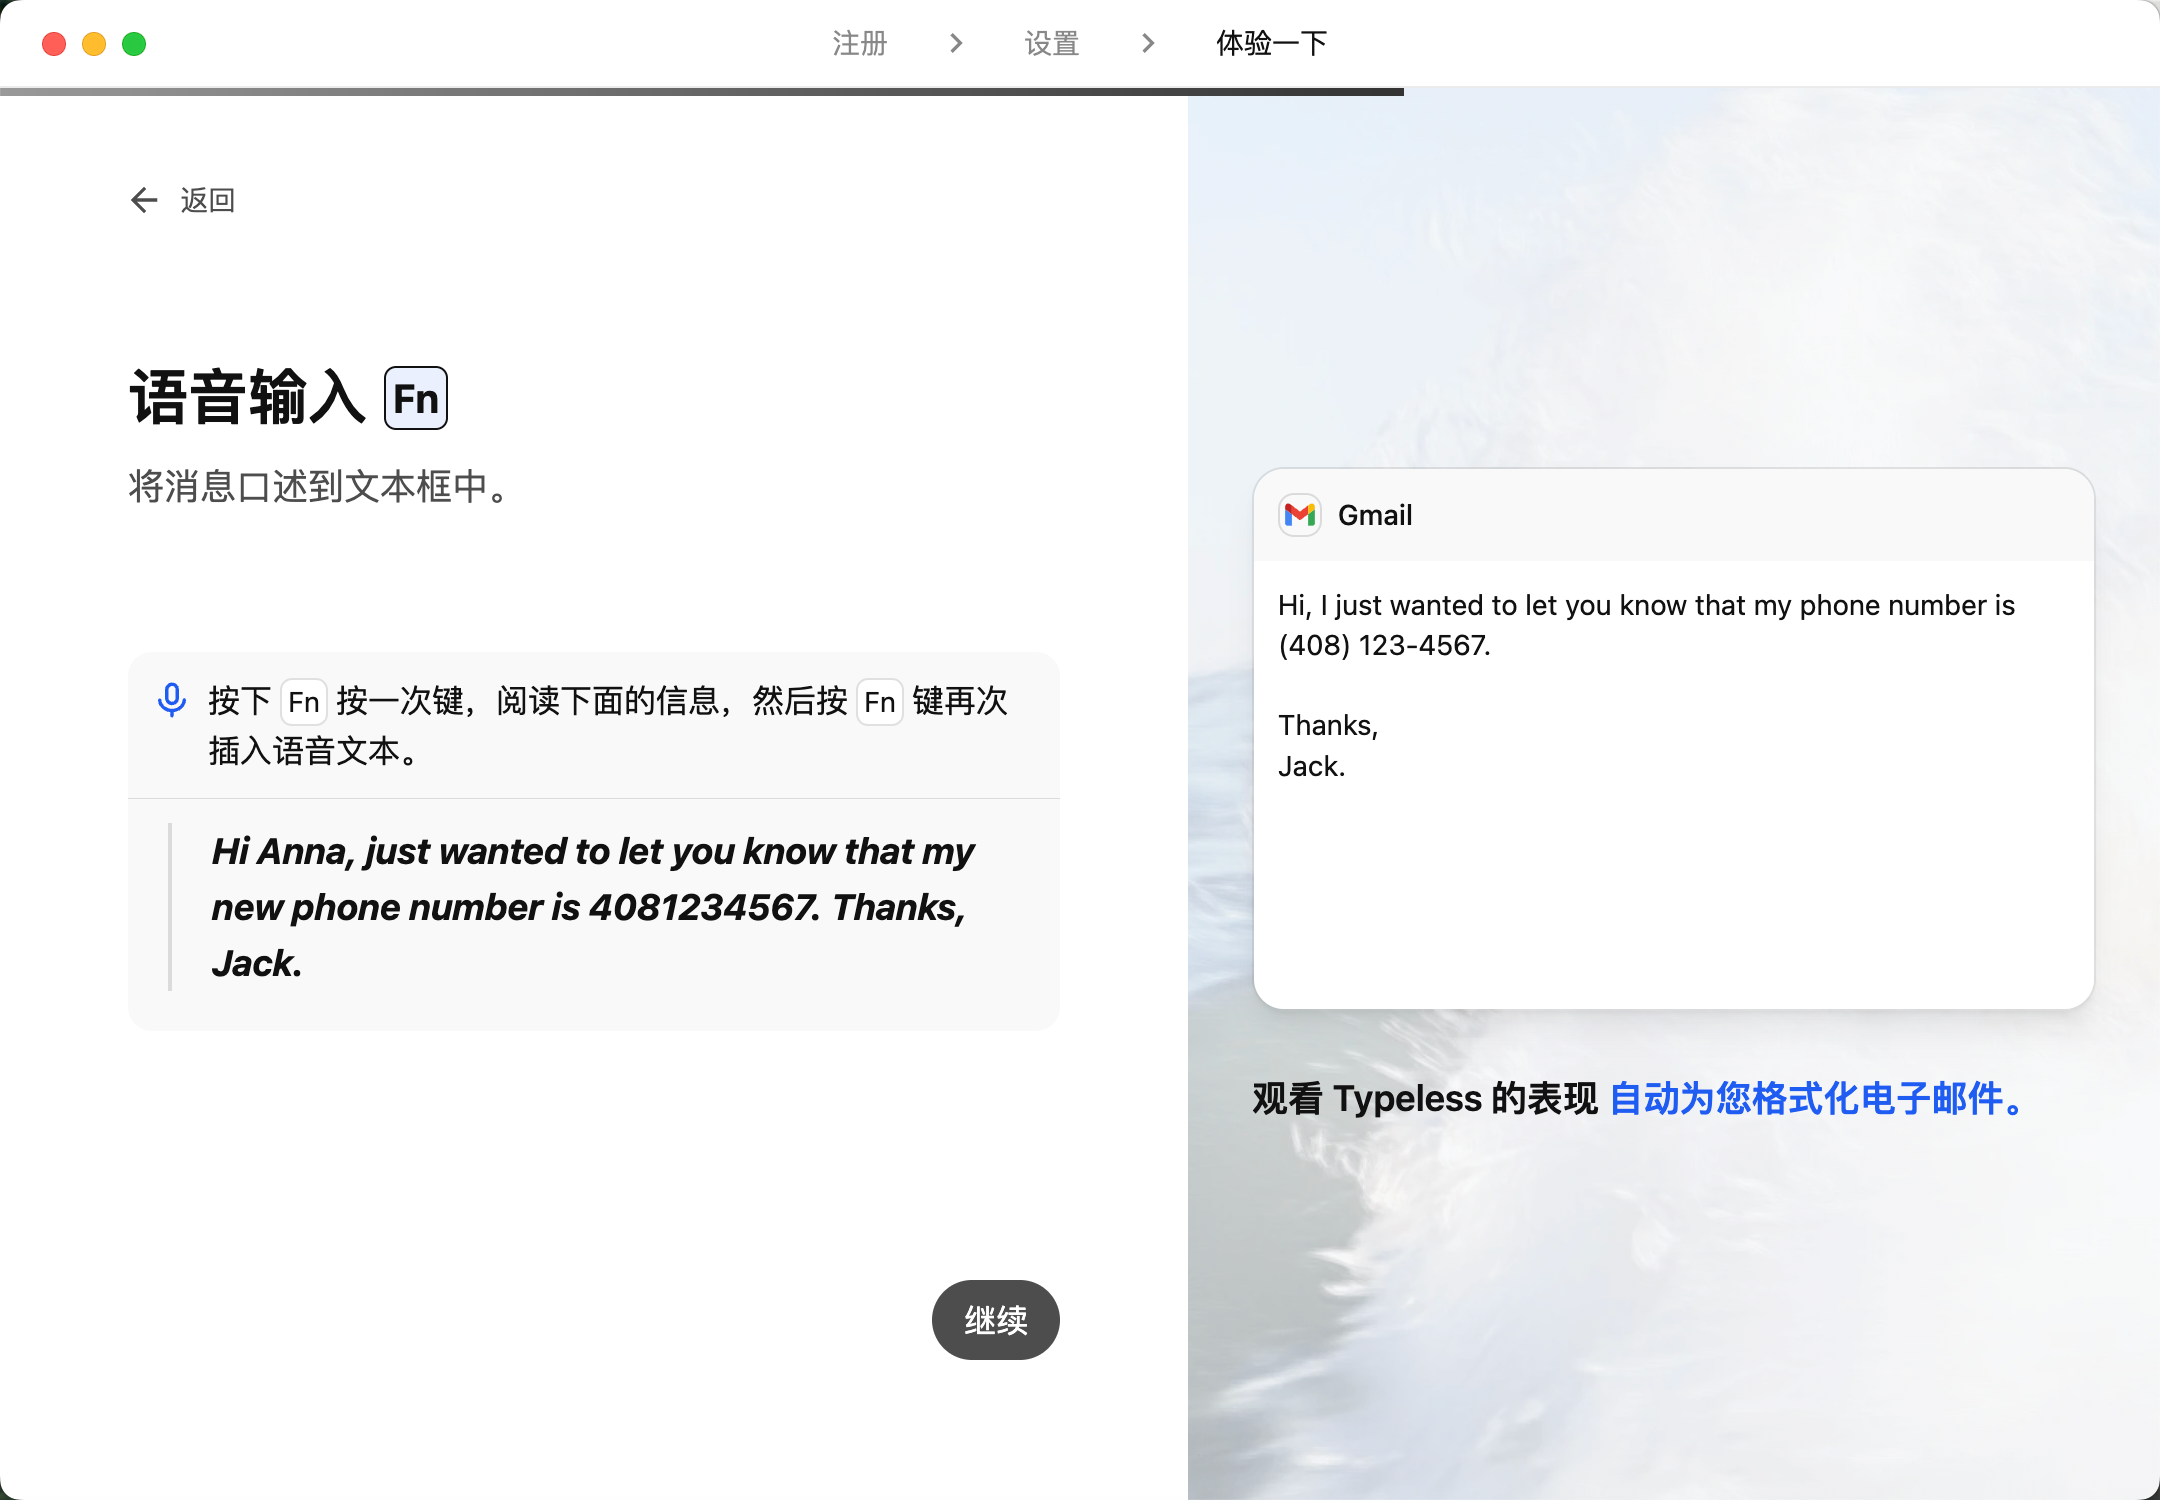Screen dimensions: 2160x1500
Task: Click the italic Hi Anna sample message
Action: point(592,906)
